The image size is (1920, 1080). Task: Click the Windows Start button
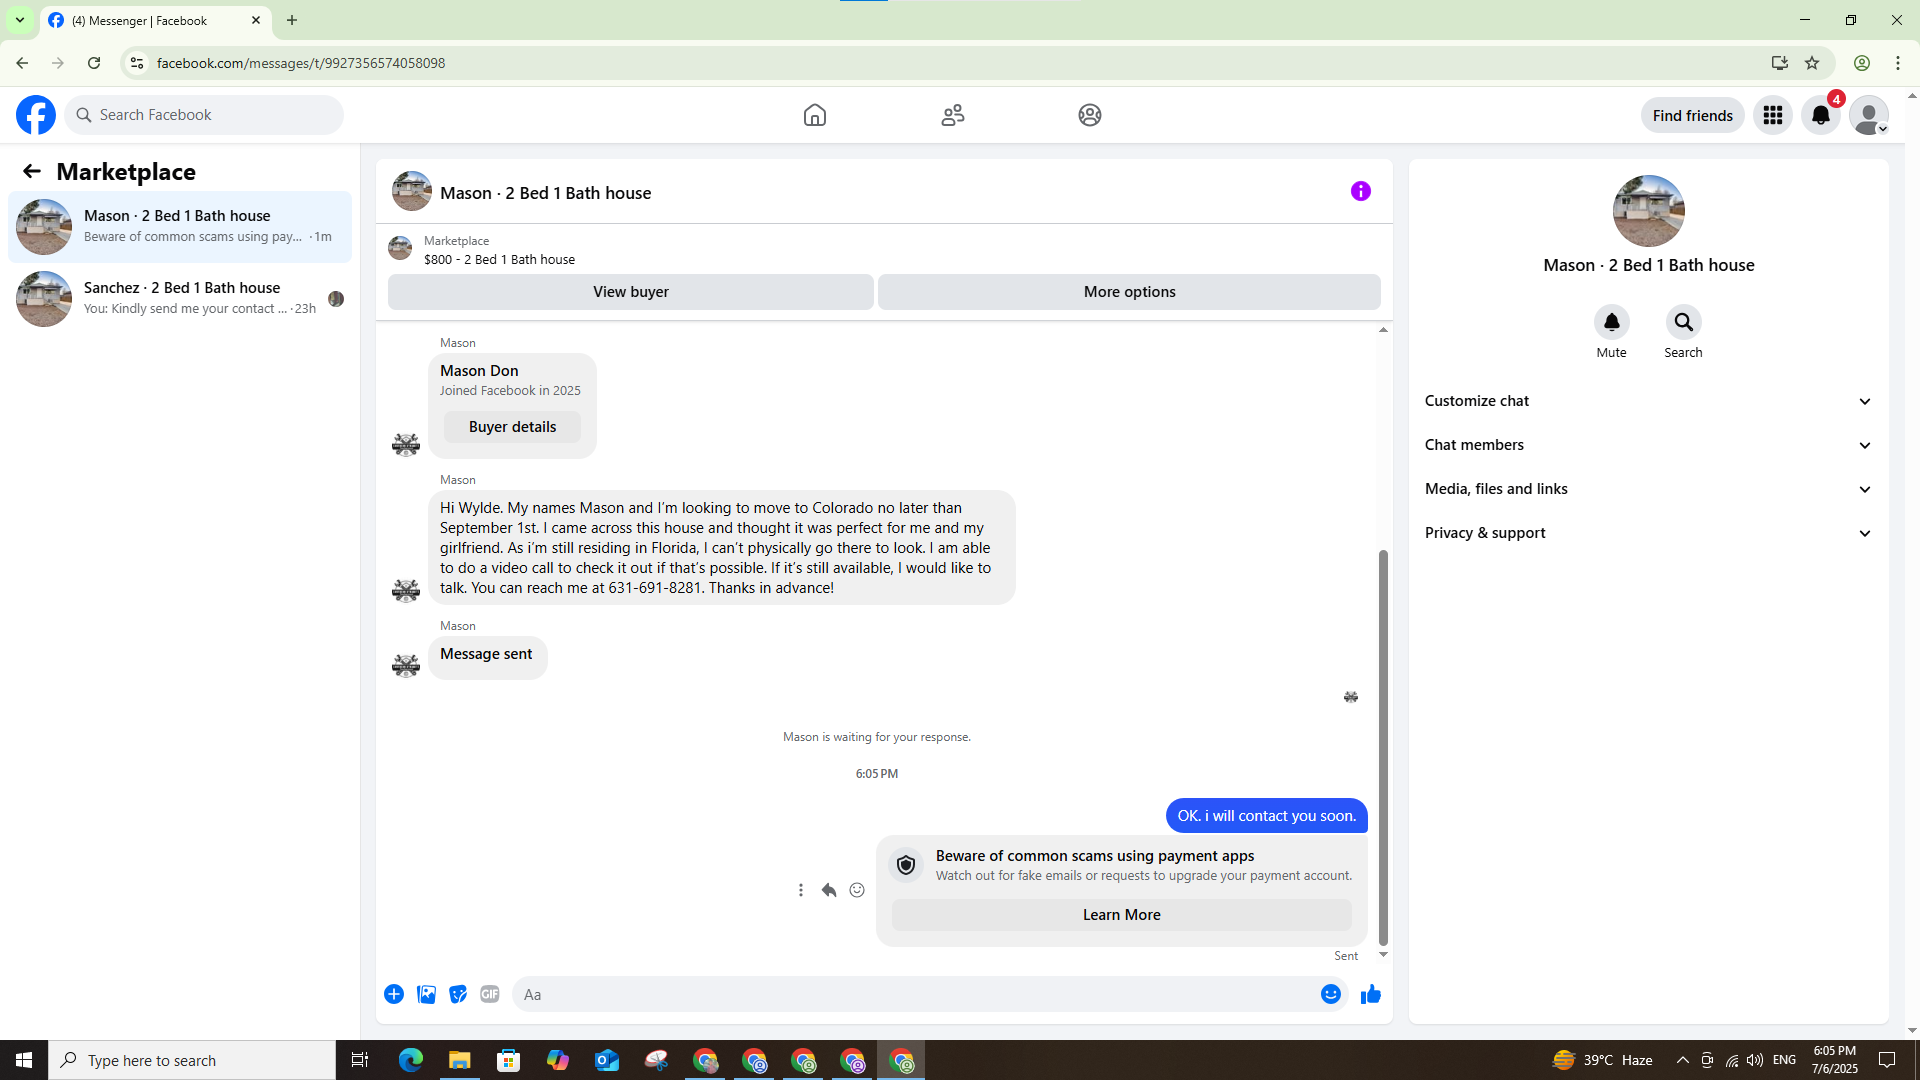[x=24, y=1060]
